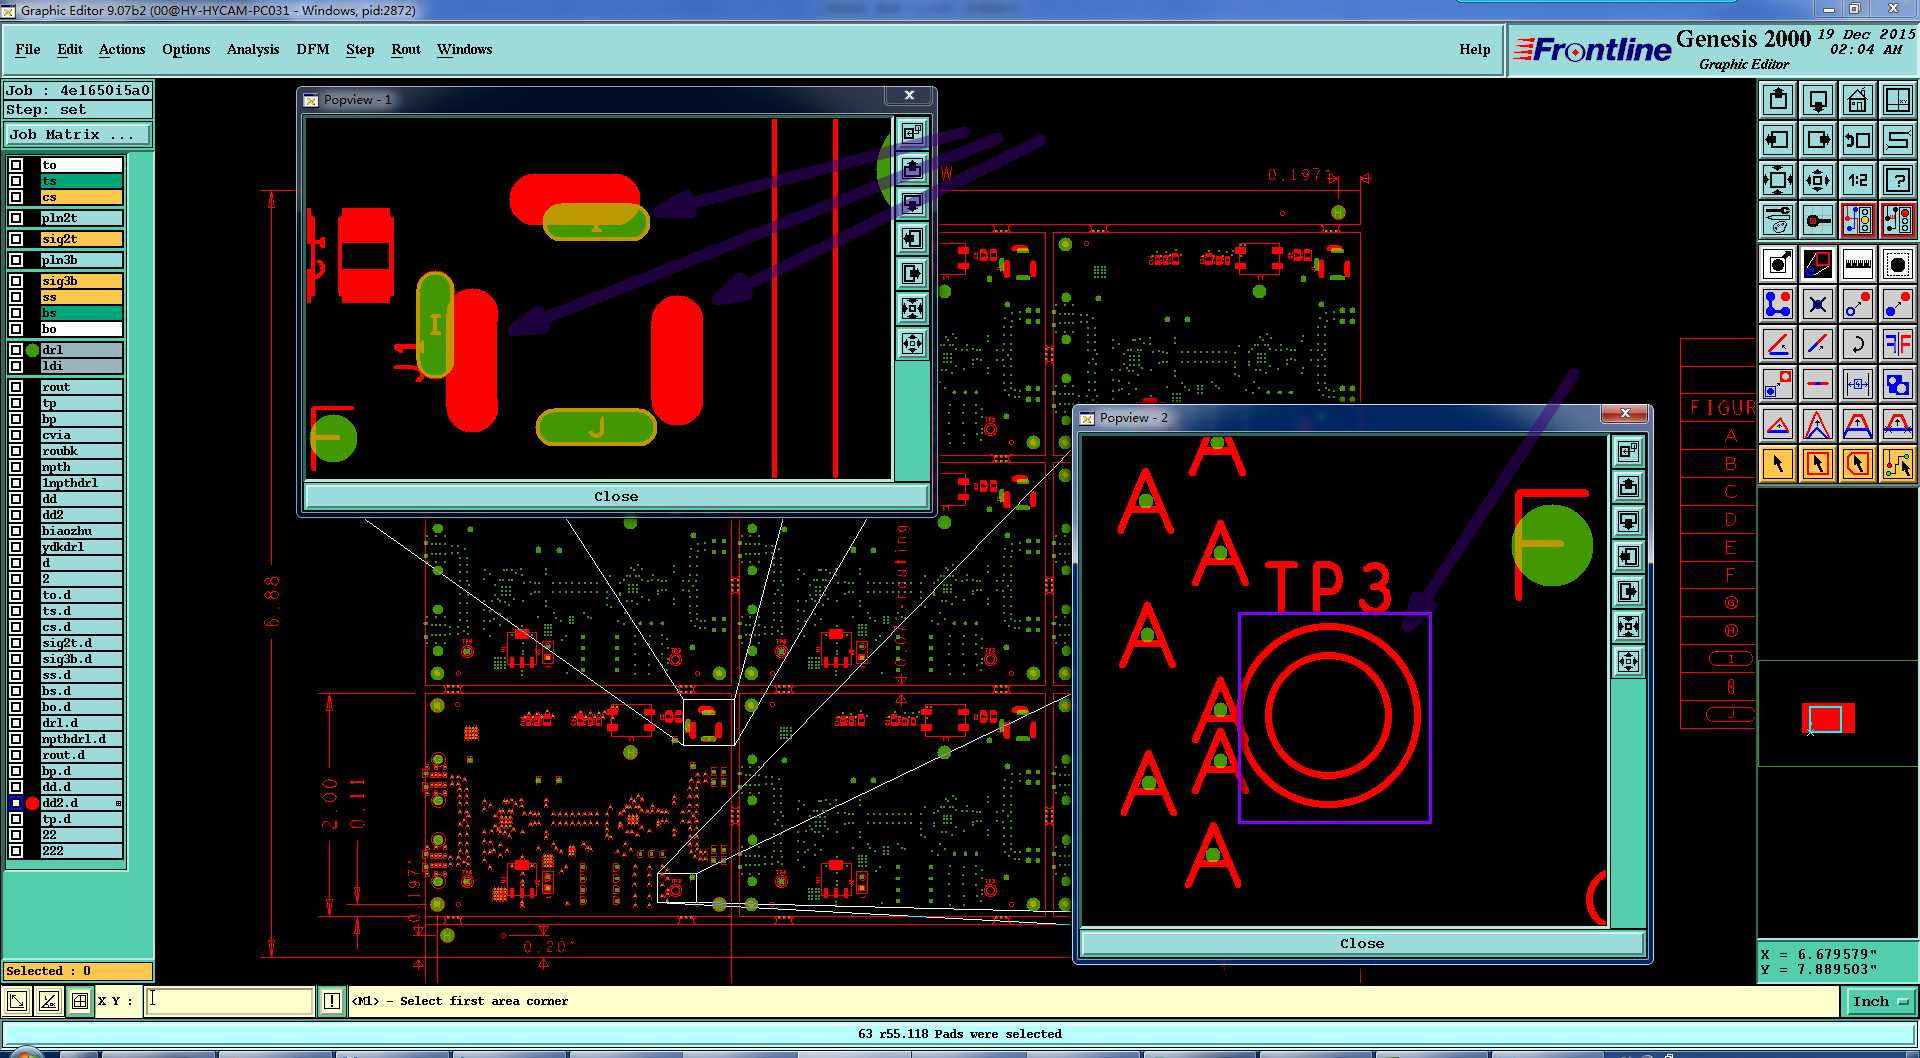Toggle the checkbox for layer rout
The height and width of the screenshot is (1058, 1920).
point(16,387)
